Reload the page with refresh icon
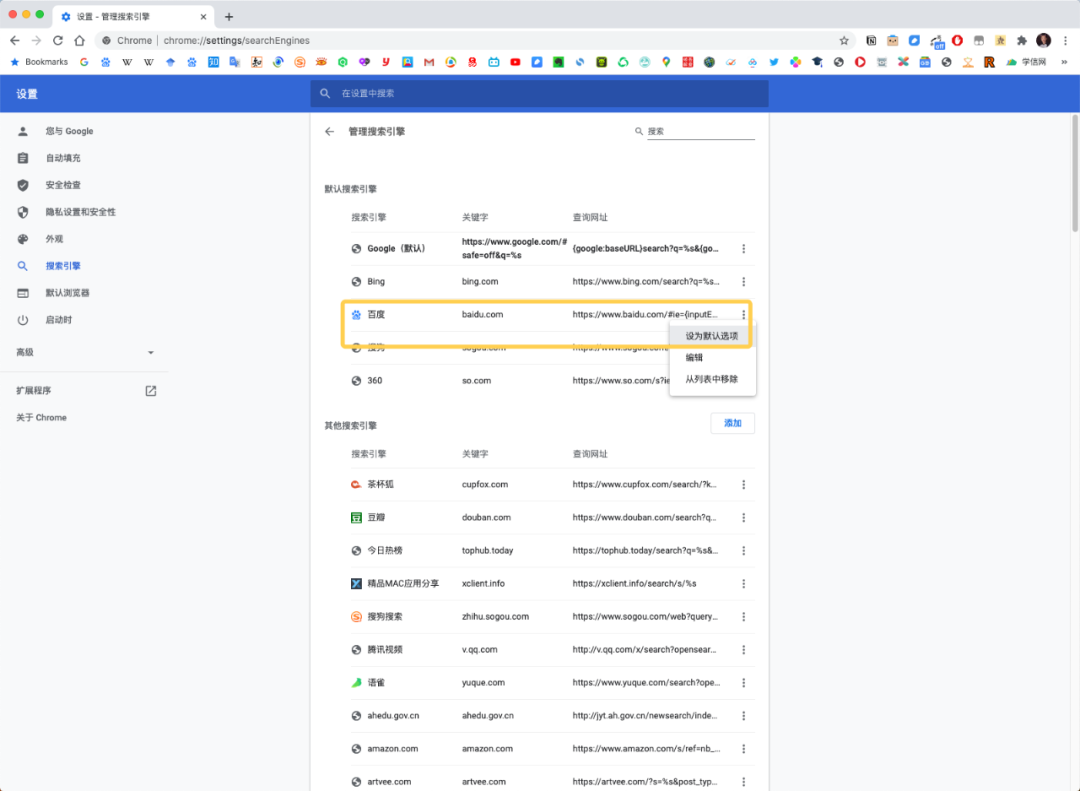Screen dimensions: 1080x791 58,41
